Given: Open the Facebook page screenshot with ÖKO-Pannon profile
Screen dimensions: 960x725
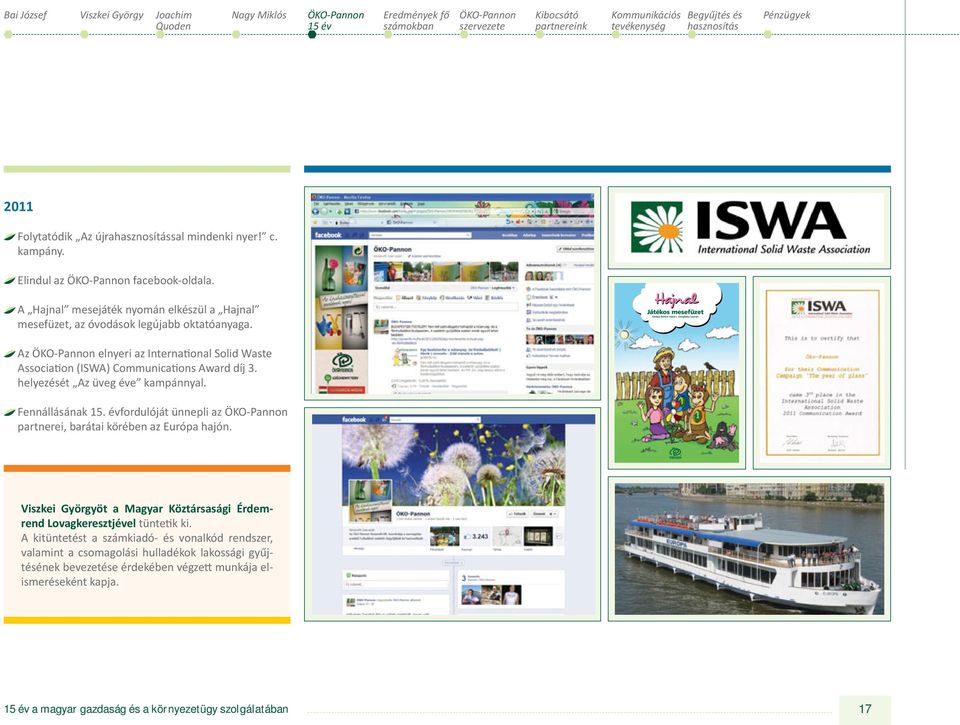Looking at the screenshot, I should click(x=452, y=294).
